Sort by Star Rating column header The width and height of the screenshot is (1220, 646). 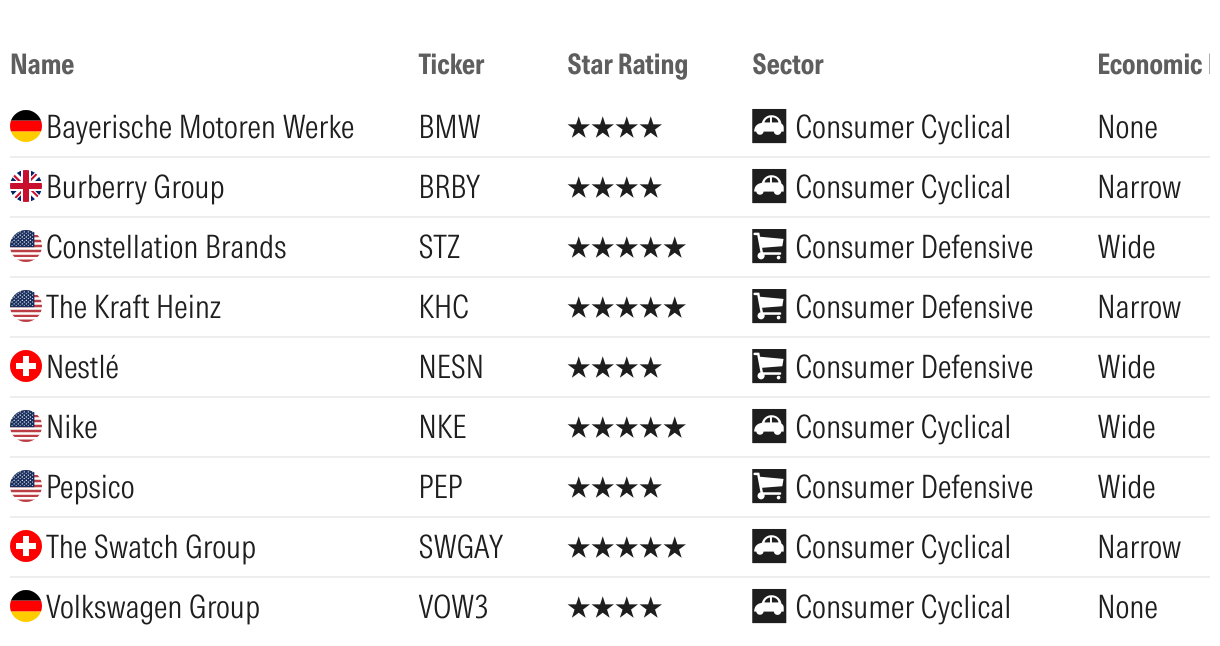tap(627, 65)
